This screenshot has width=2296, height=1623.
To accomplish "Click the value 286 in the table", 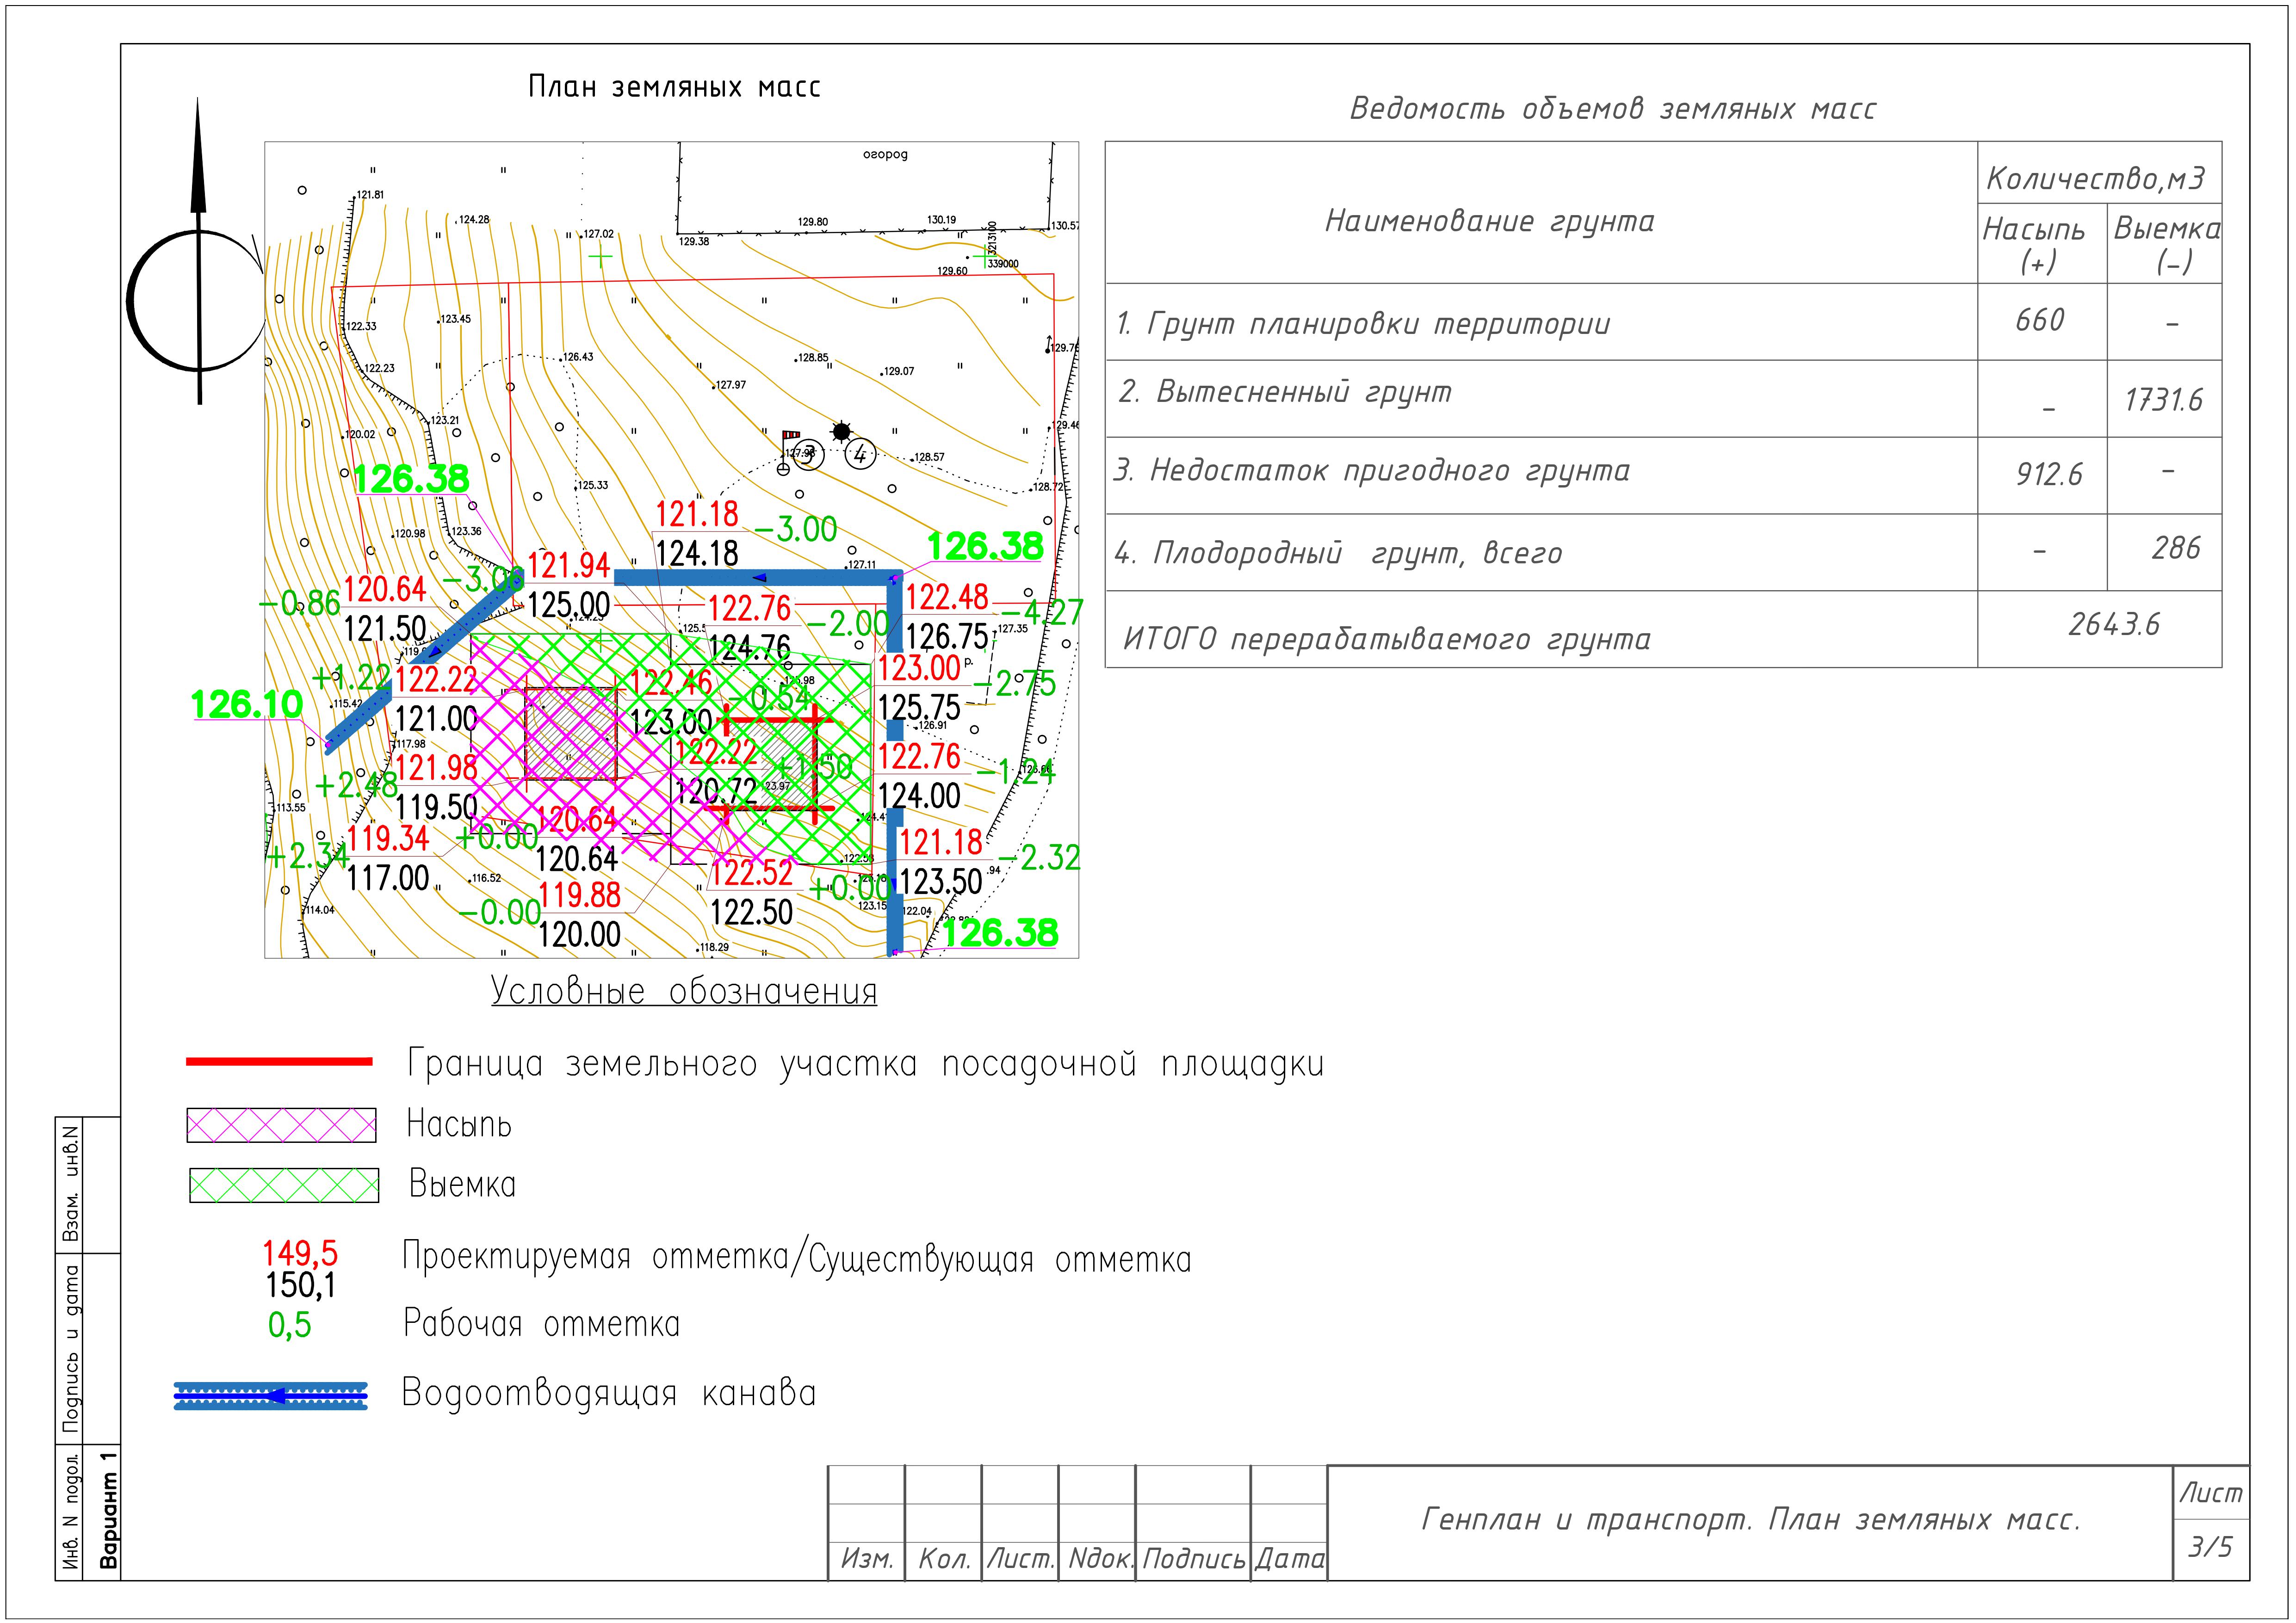I will (2176, 548).
